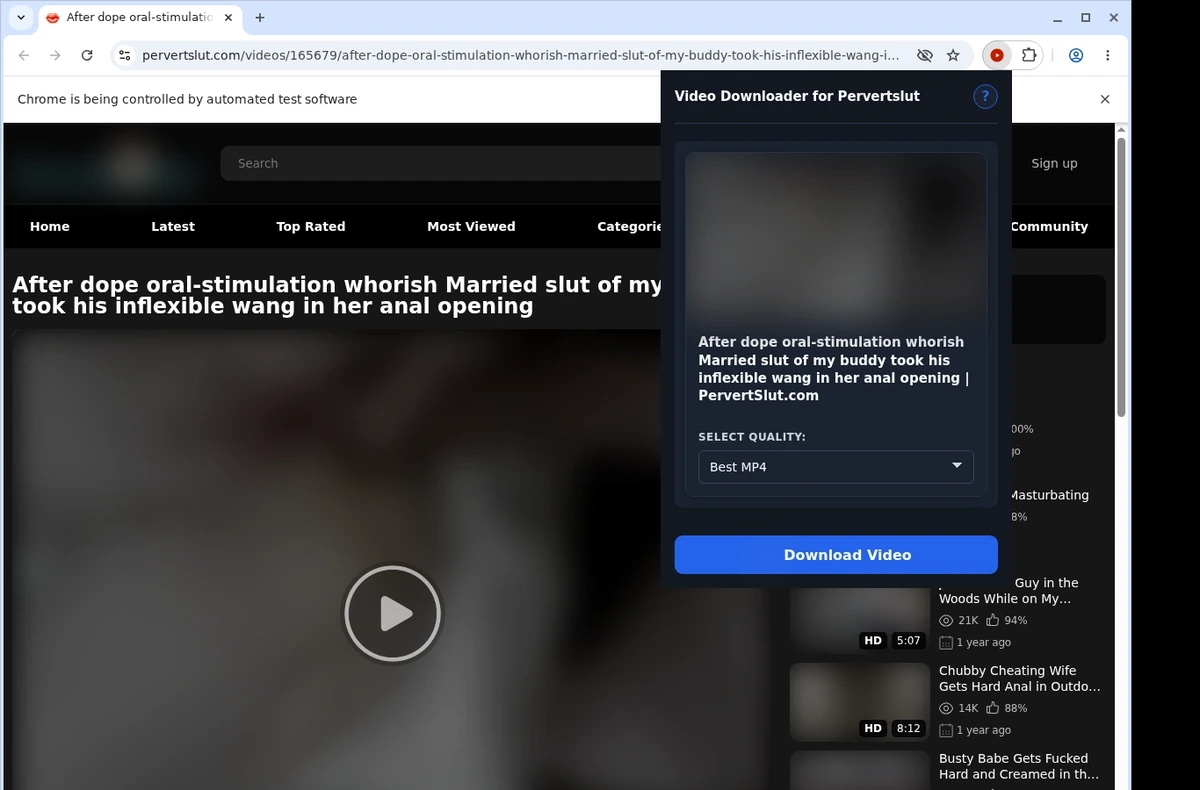The width and height of the screenshot is (1200, 790).
Task: Open help question-mark in downloader popup
Action: 985,96
